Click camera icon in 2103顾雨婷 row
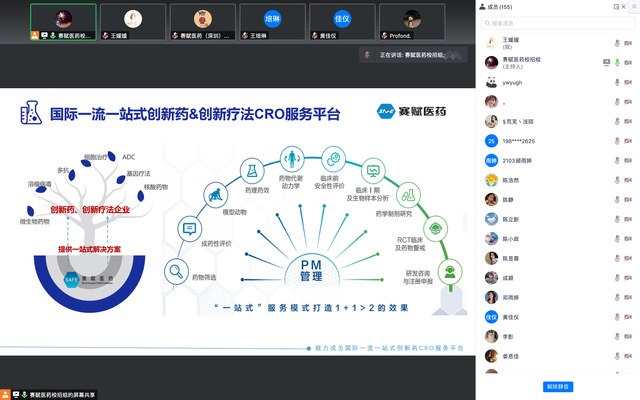The height and width of the screenshot is (400, 640). pos(628,160)
